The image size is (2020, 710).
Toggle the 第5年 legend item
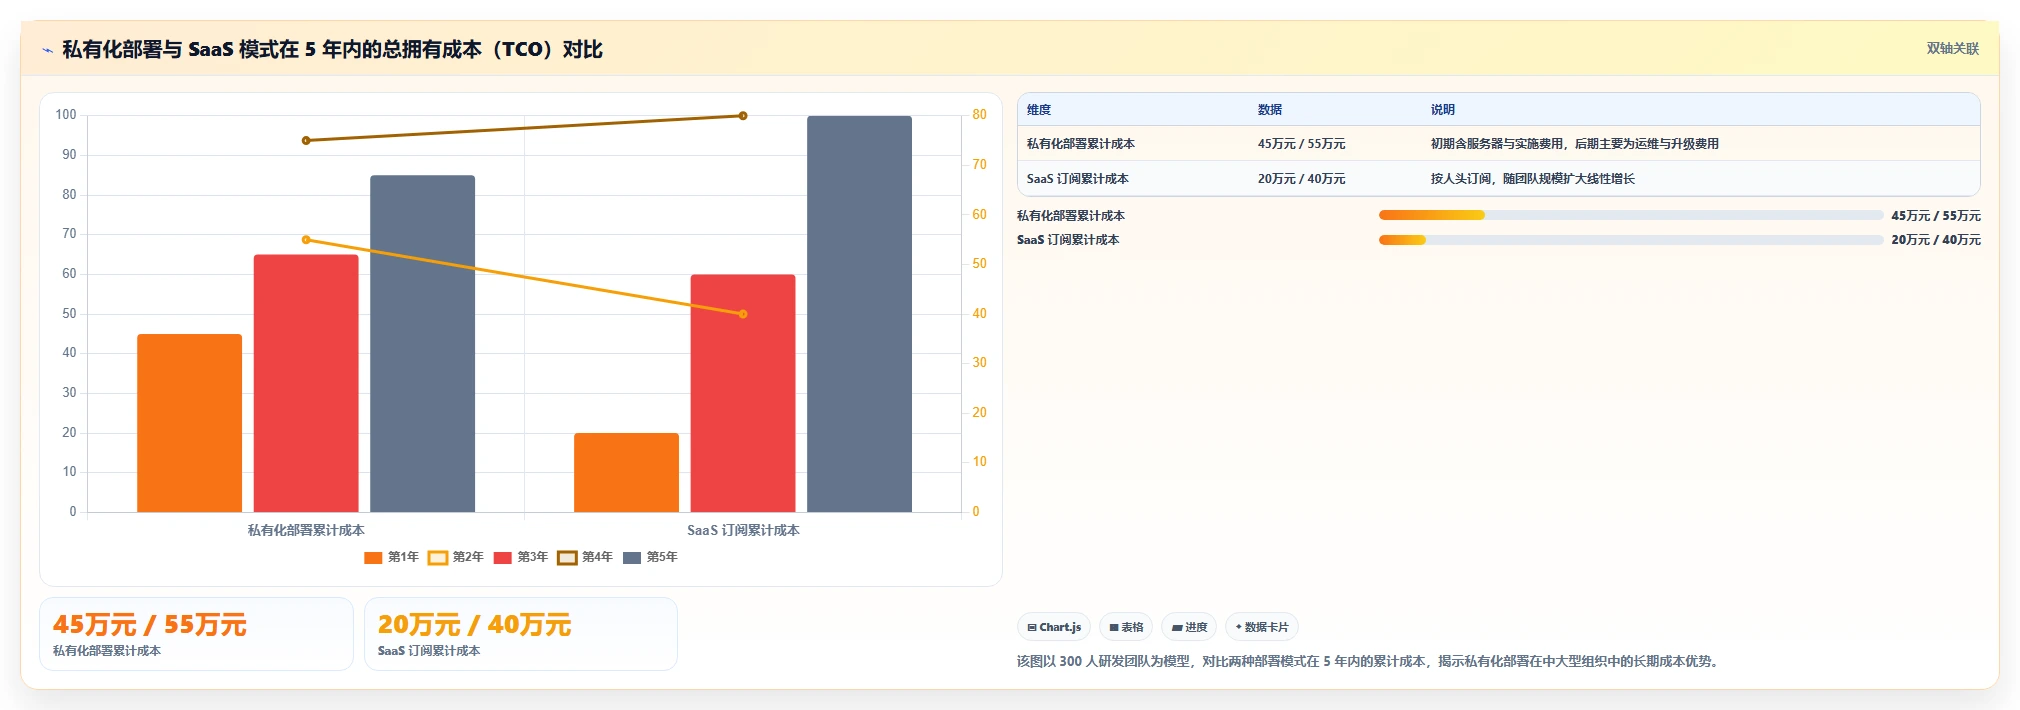pos(650,557)
